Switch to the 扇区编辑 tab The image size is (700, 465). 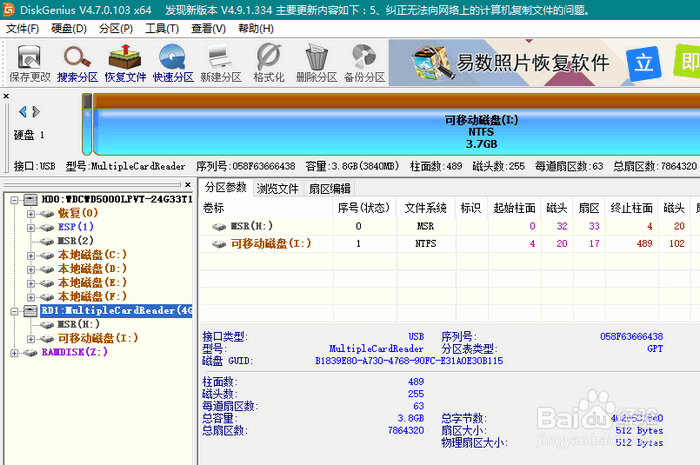[330, 189]
